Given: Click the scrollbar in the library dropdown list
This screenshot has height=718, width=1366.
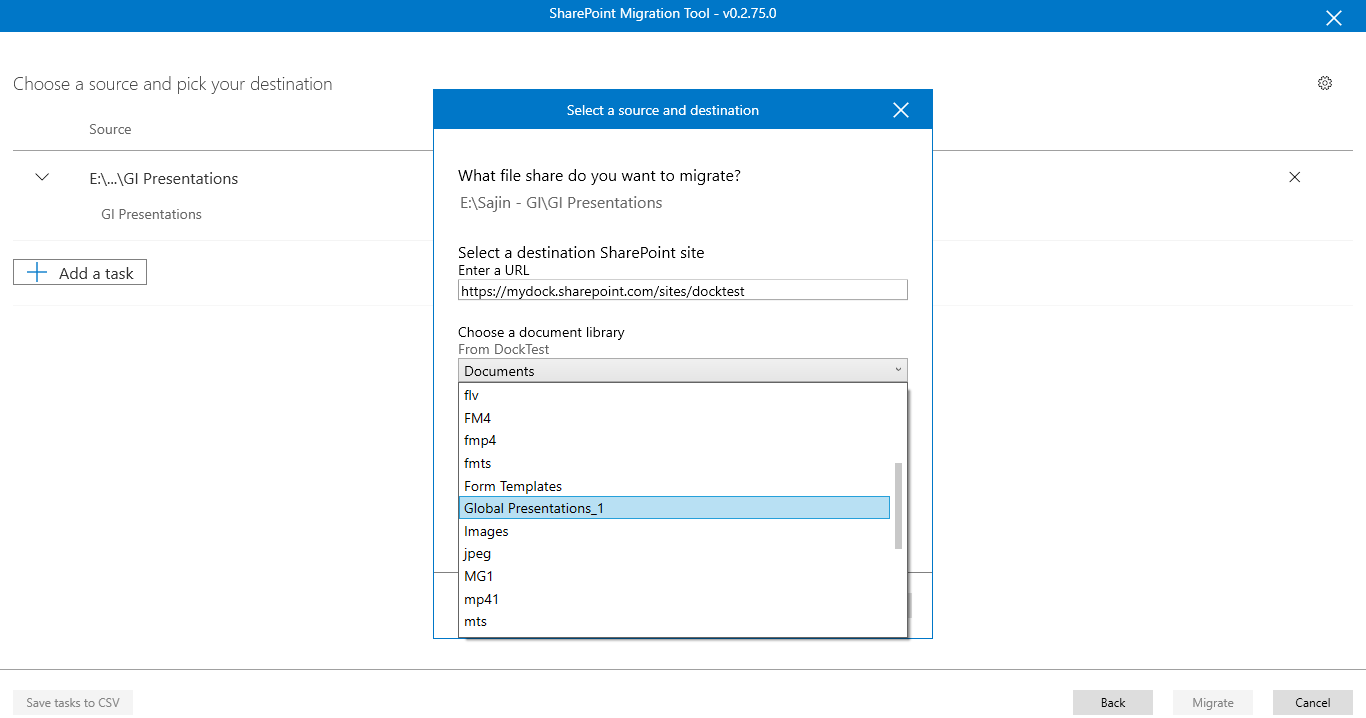Looking at the screenshot, I should coord(897,505).
